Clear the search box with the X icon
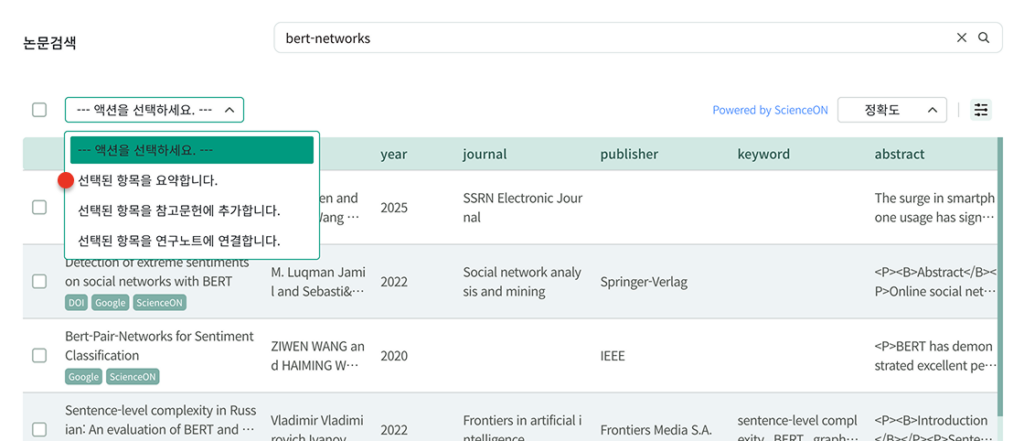 pyautogui.click(x=962, y=38)
